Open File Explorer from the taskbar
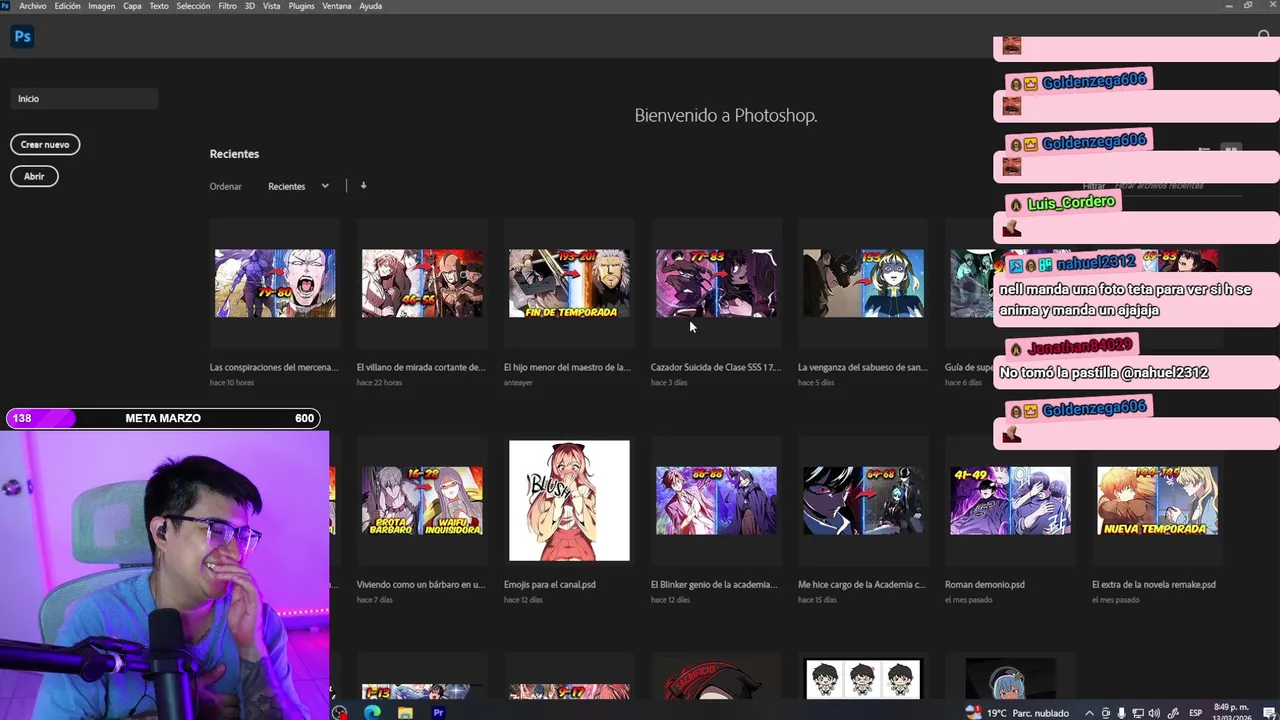 [405, 713]
